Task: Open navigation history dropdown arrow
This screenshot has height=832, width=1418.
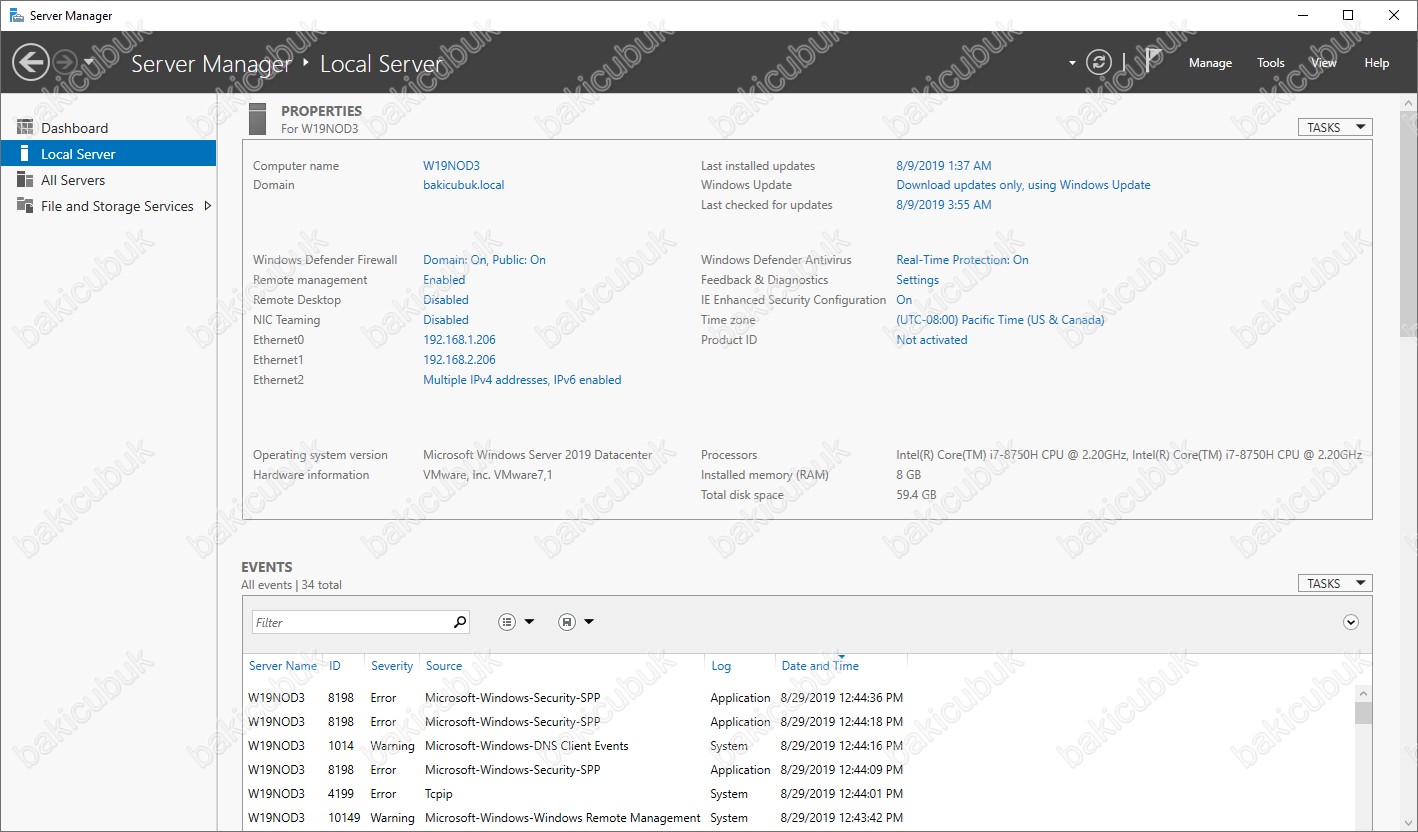Action: coord(89,62)
